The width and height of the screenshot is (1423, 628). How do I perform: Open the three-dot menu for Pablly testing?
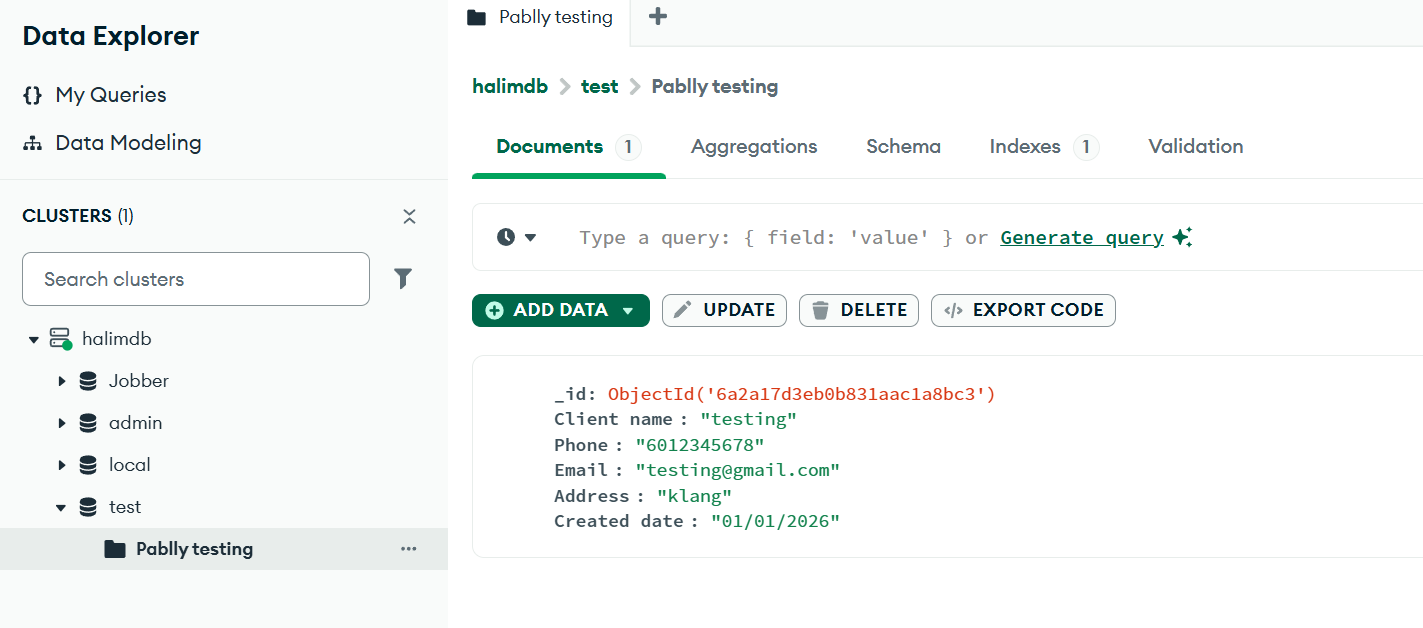(408, 549)
